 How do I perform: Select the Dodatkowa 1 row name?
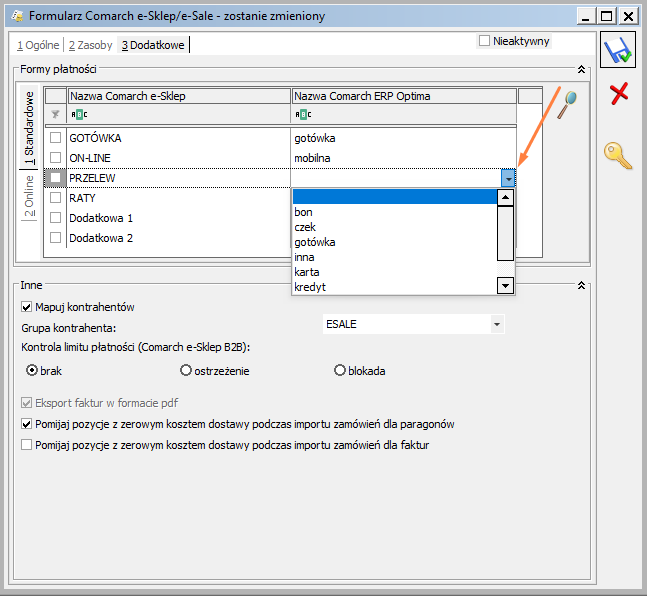(x=101, y=218)
